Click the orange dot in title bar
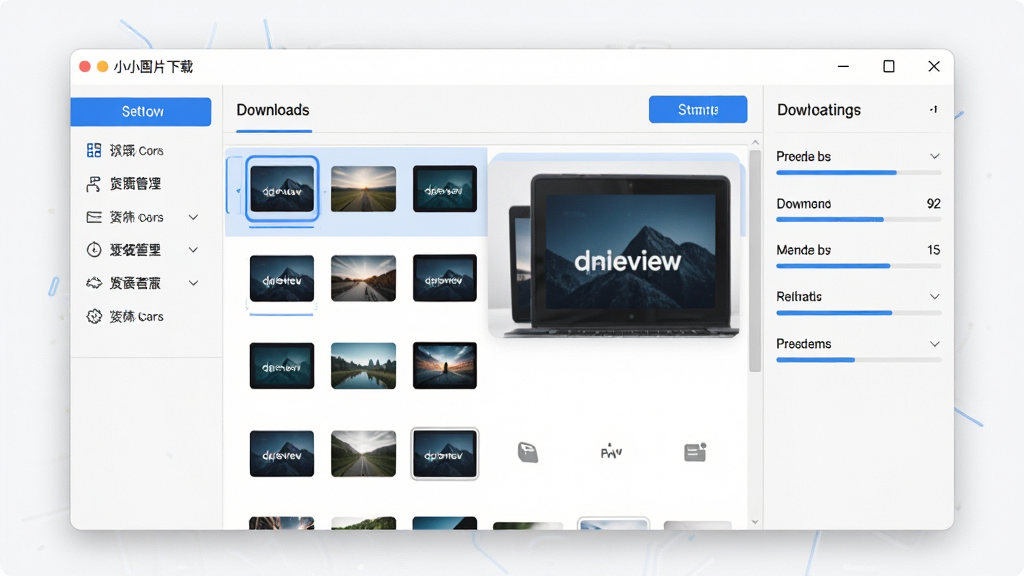 pos(103,67)
